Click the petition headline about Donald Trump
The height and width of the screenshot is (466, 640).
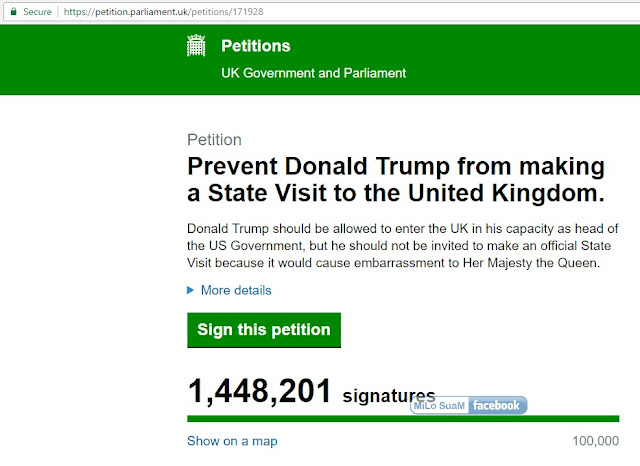pyautogui.click(x=396, y=180)
